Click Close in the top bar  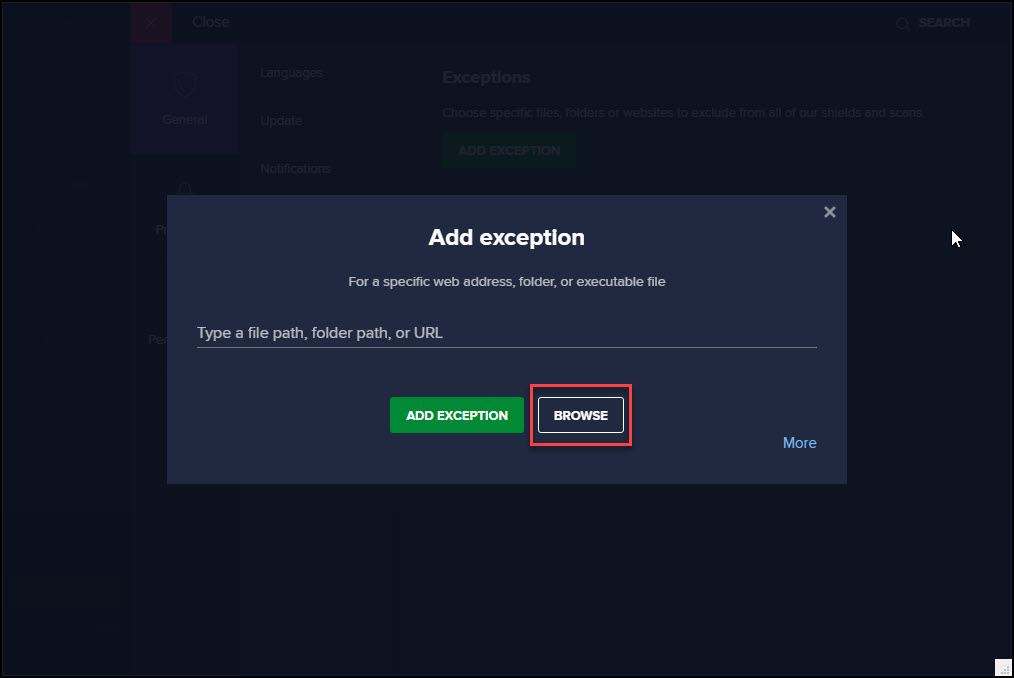(x=210, y=21)
